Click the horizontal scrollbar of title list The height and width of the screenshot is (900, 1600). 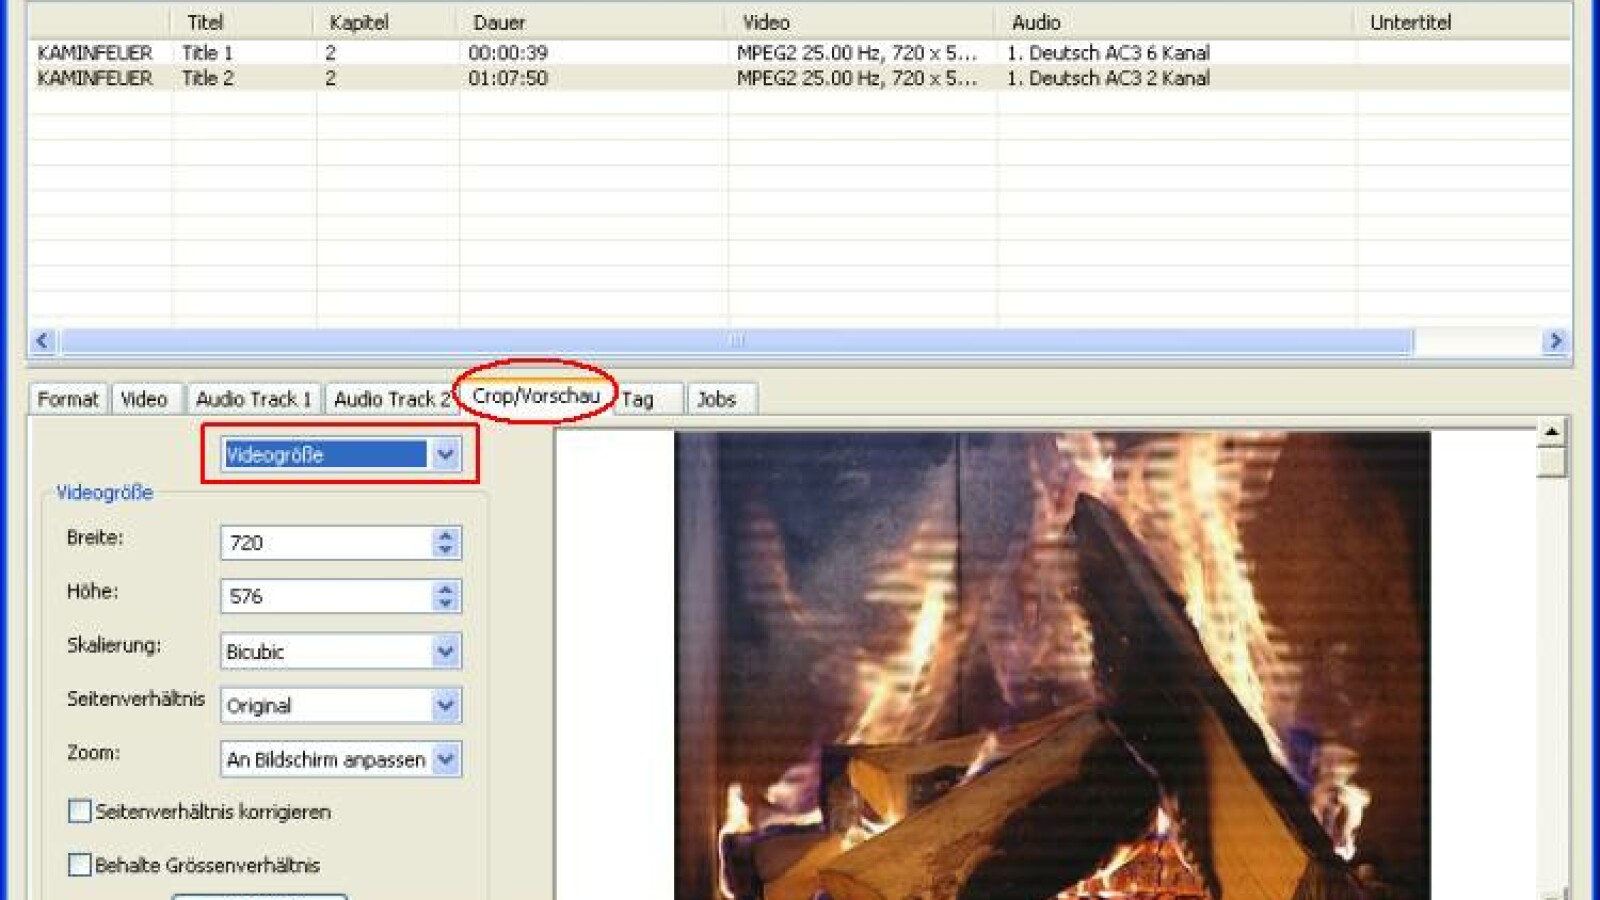(x=736, y=341)
